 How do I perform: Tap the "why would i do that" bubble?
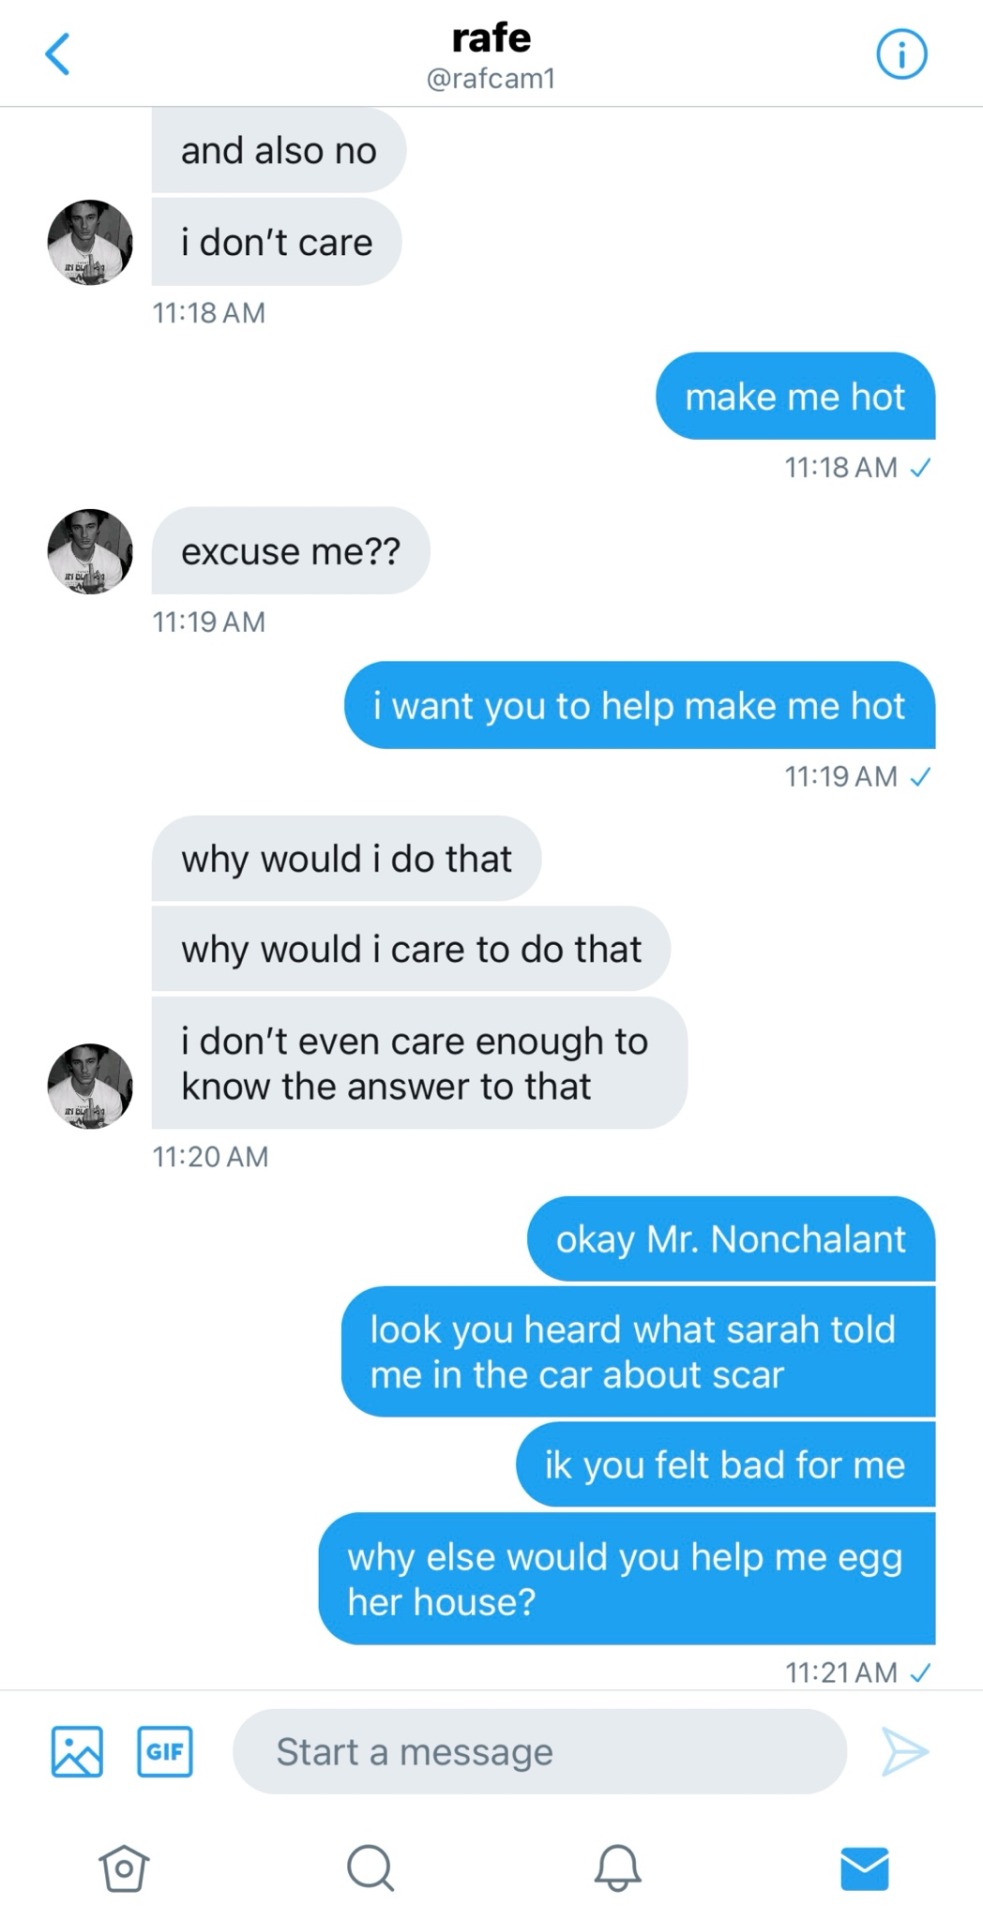(x=346, y=859)
